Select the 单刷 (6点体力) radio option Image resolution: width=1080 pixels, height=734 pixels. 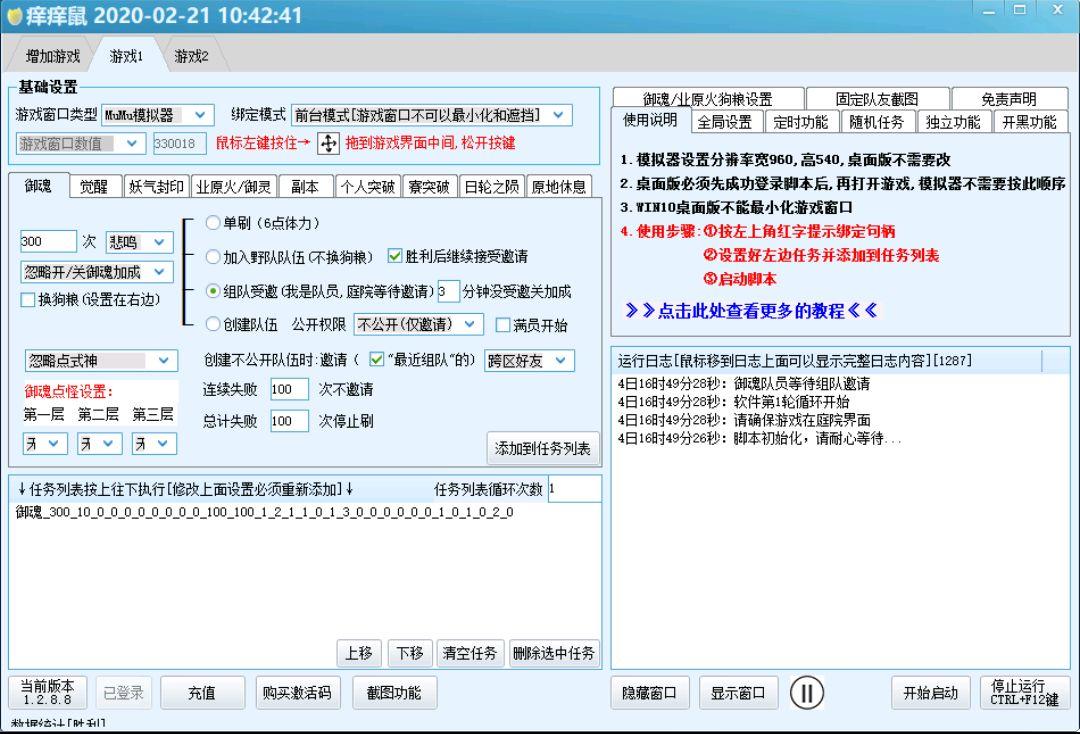(x=211, y=222)
